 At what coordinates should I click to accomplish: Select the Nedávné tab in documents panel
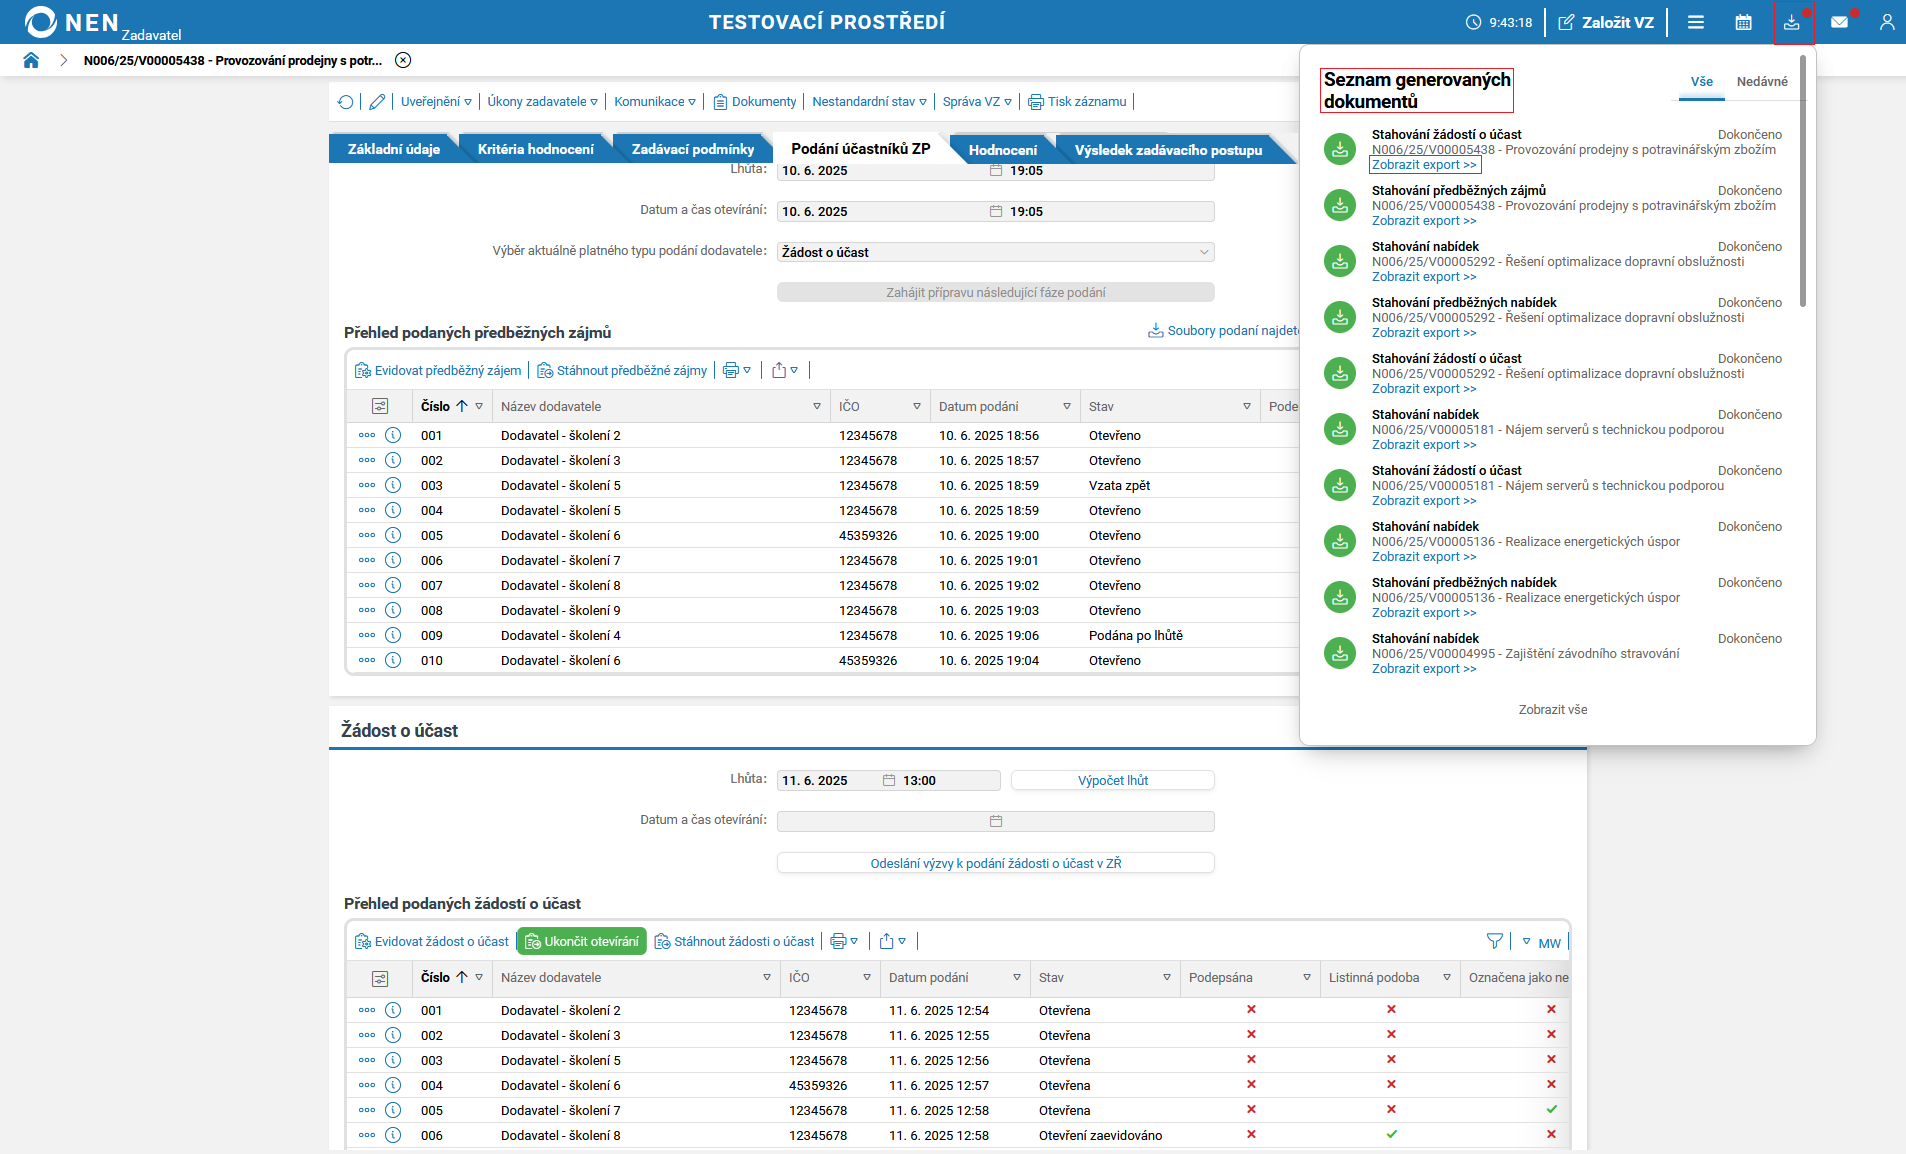pyautogui.click(x=1761, y=82)
